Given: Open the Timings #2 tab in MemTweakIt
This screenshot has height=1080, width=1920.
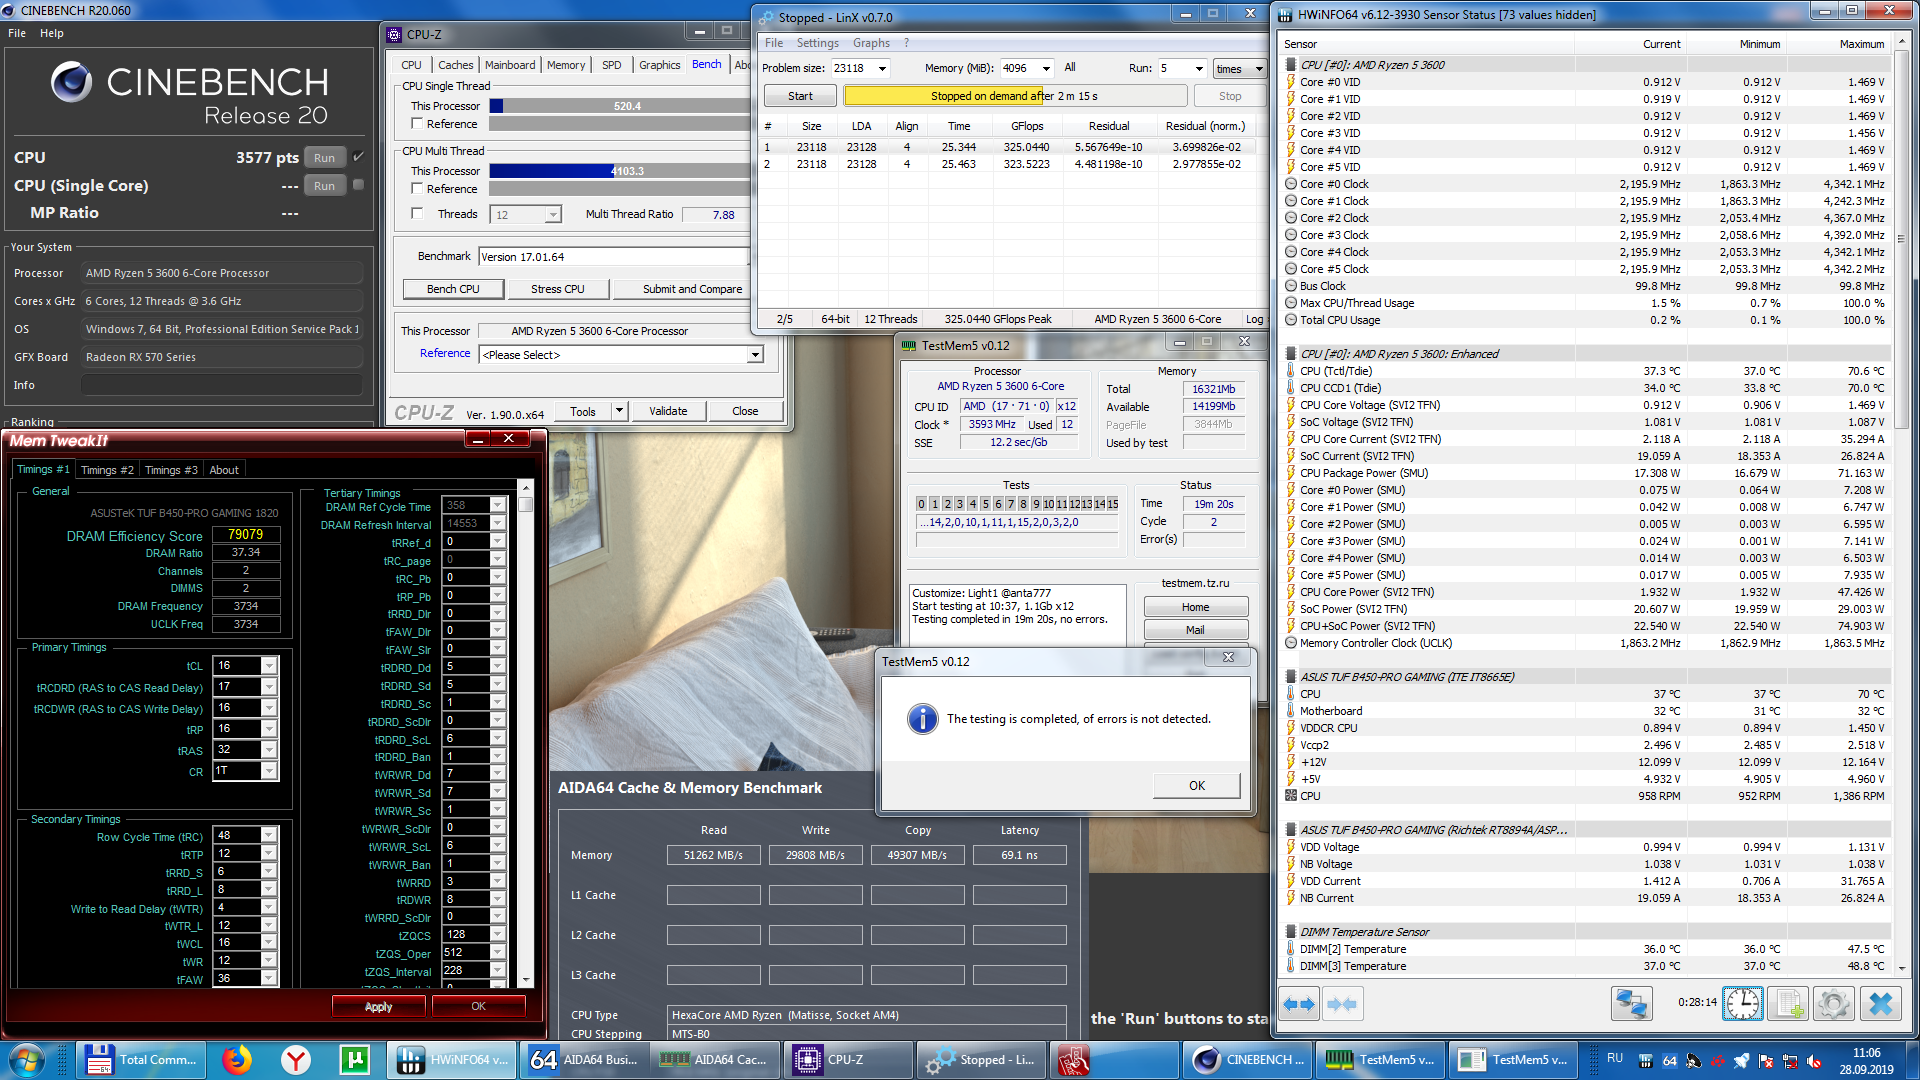Looking at the screenshot, I should 107,470.
